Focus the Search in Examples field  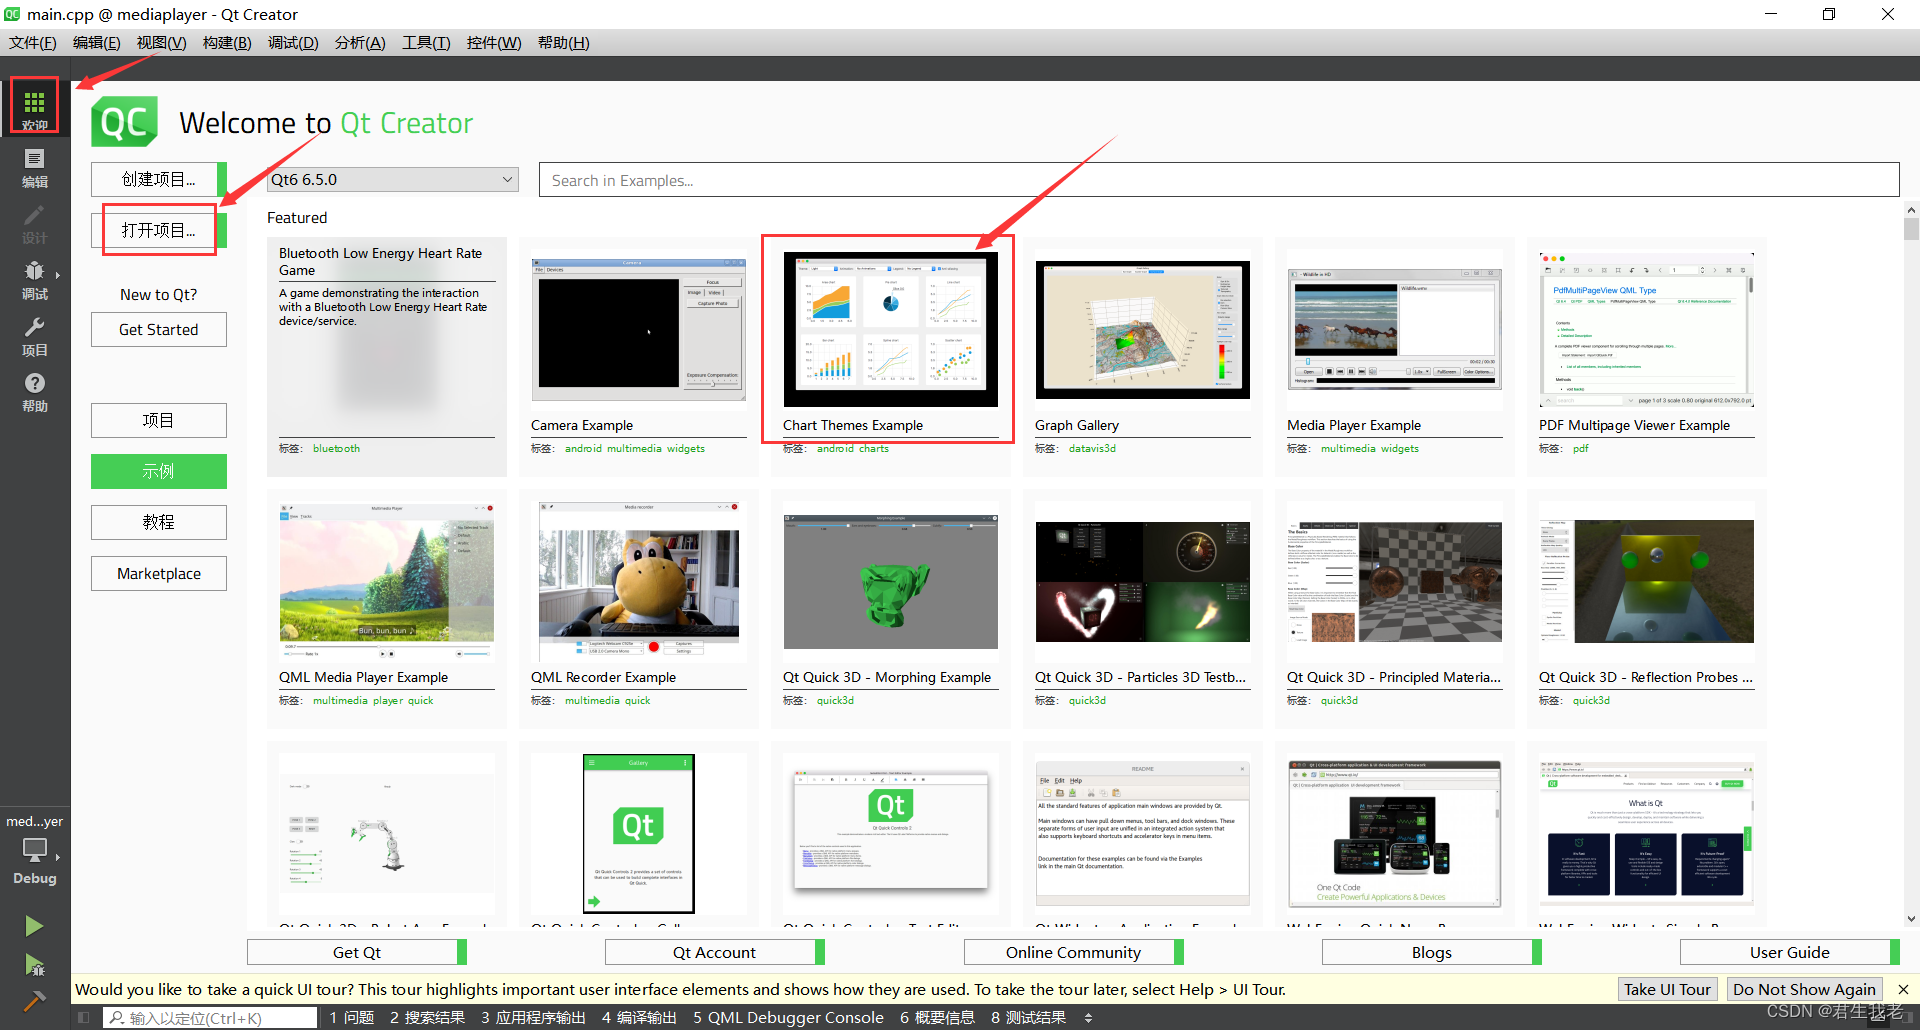[x=1219, y=180]
